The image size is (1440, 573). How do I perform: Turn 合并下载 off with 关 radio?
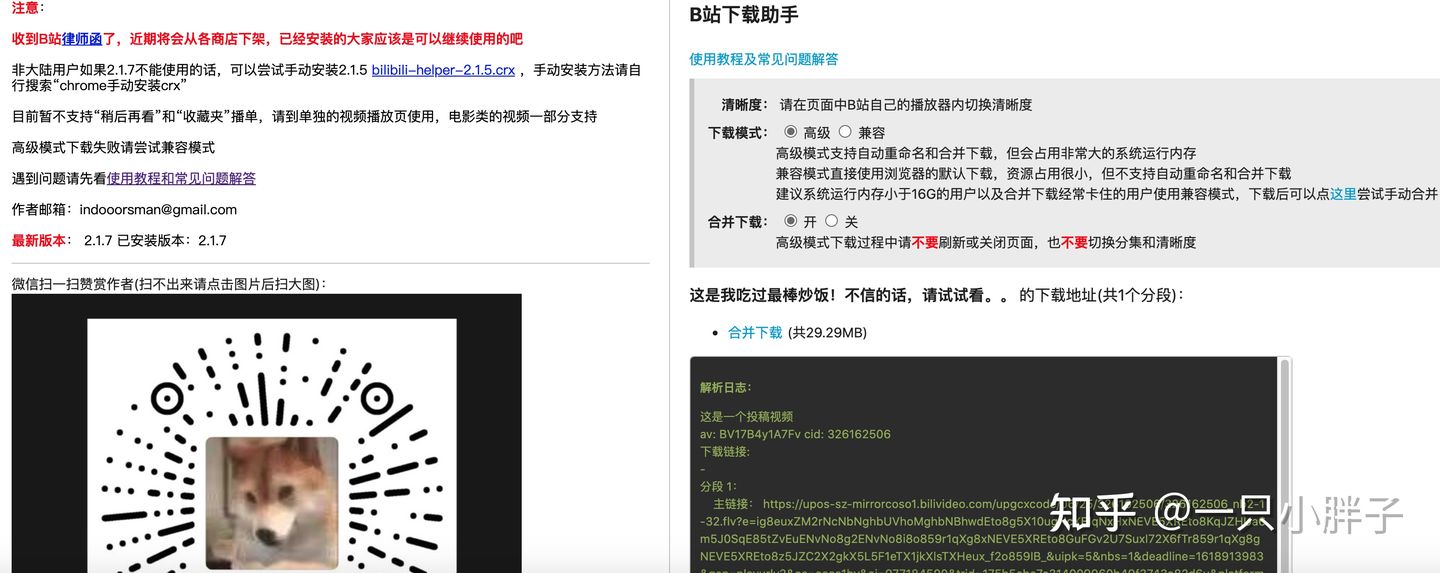tap(831, 220)
